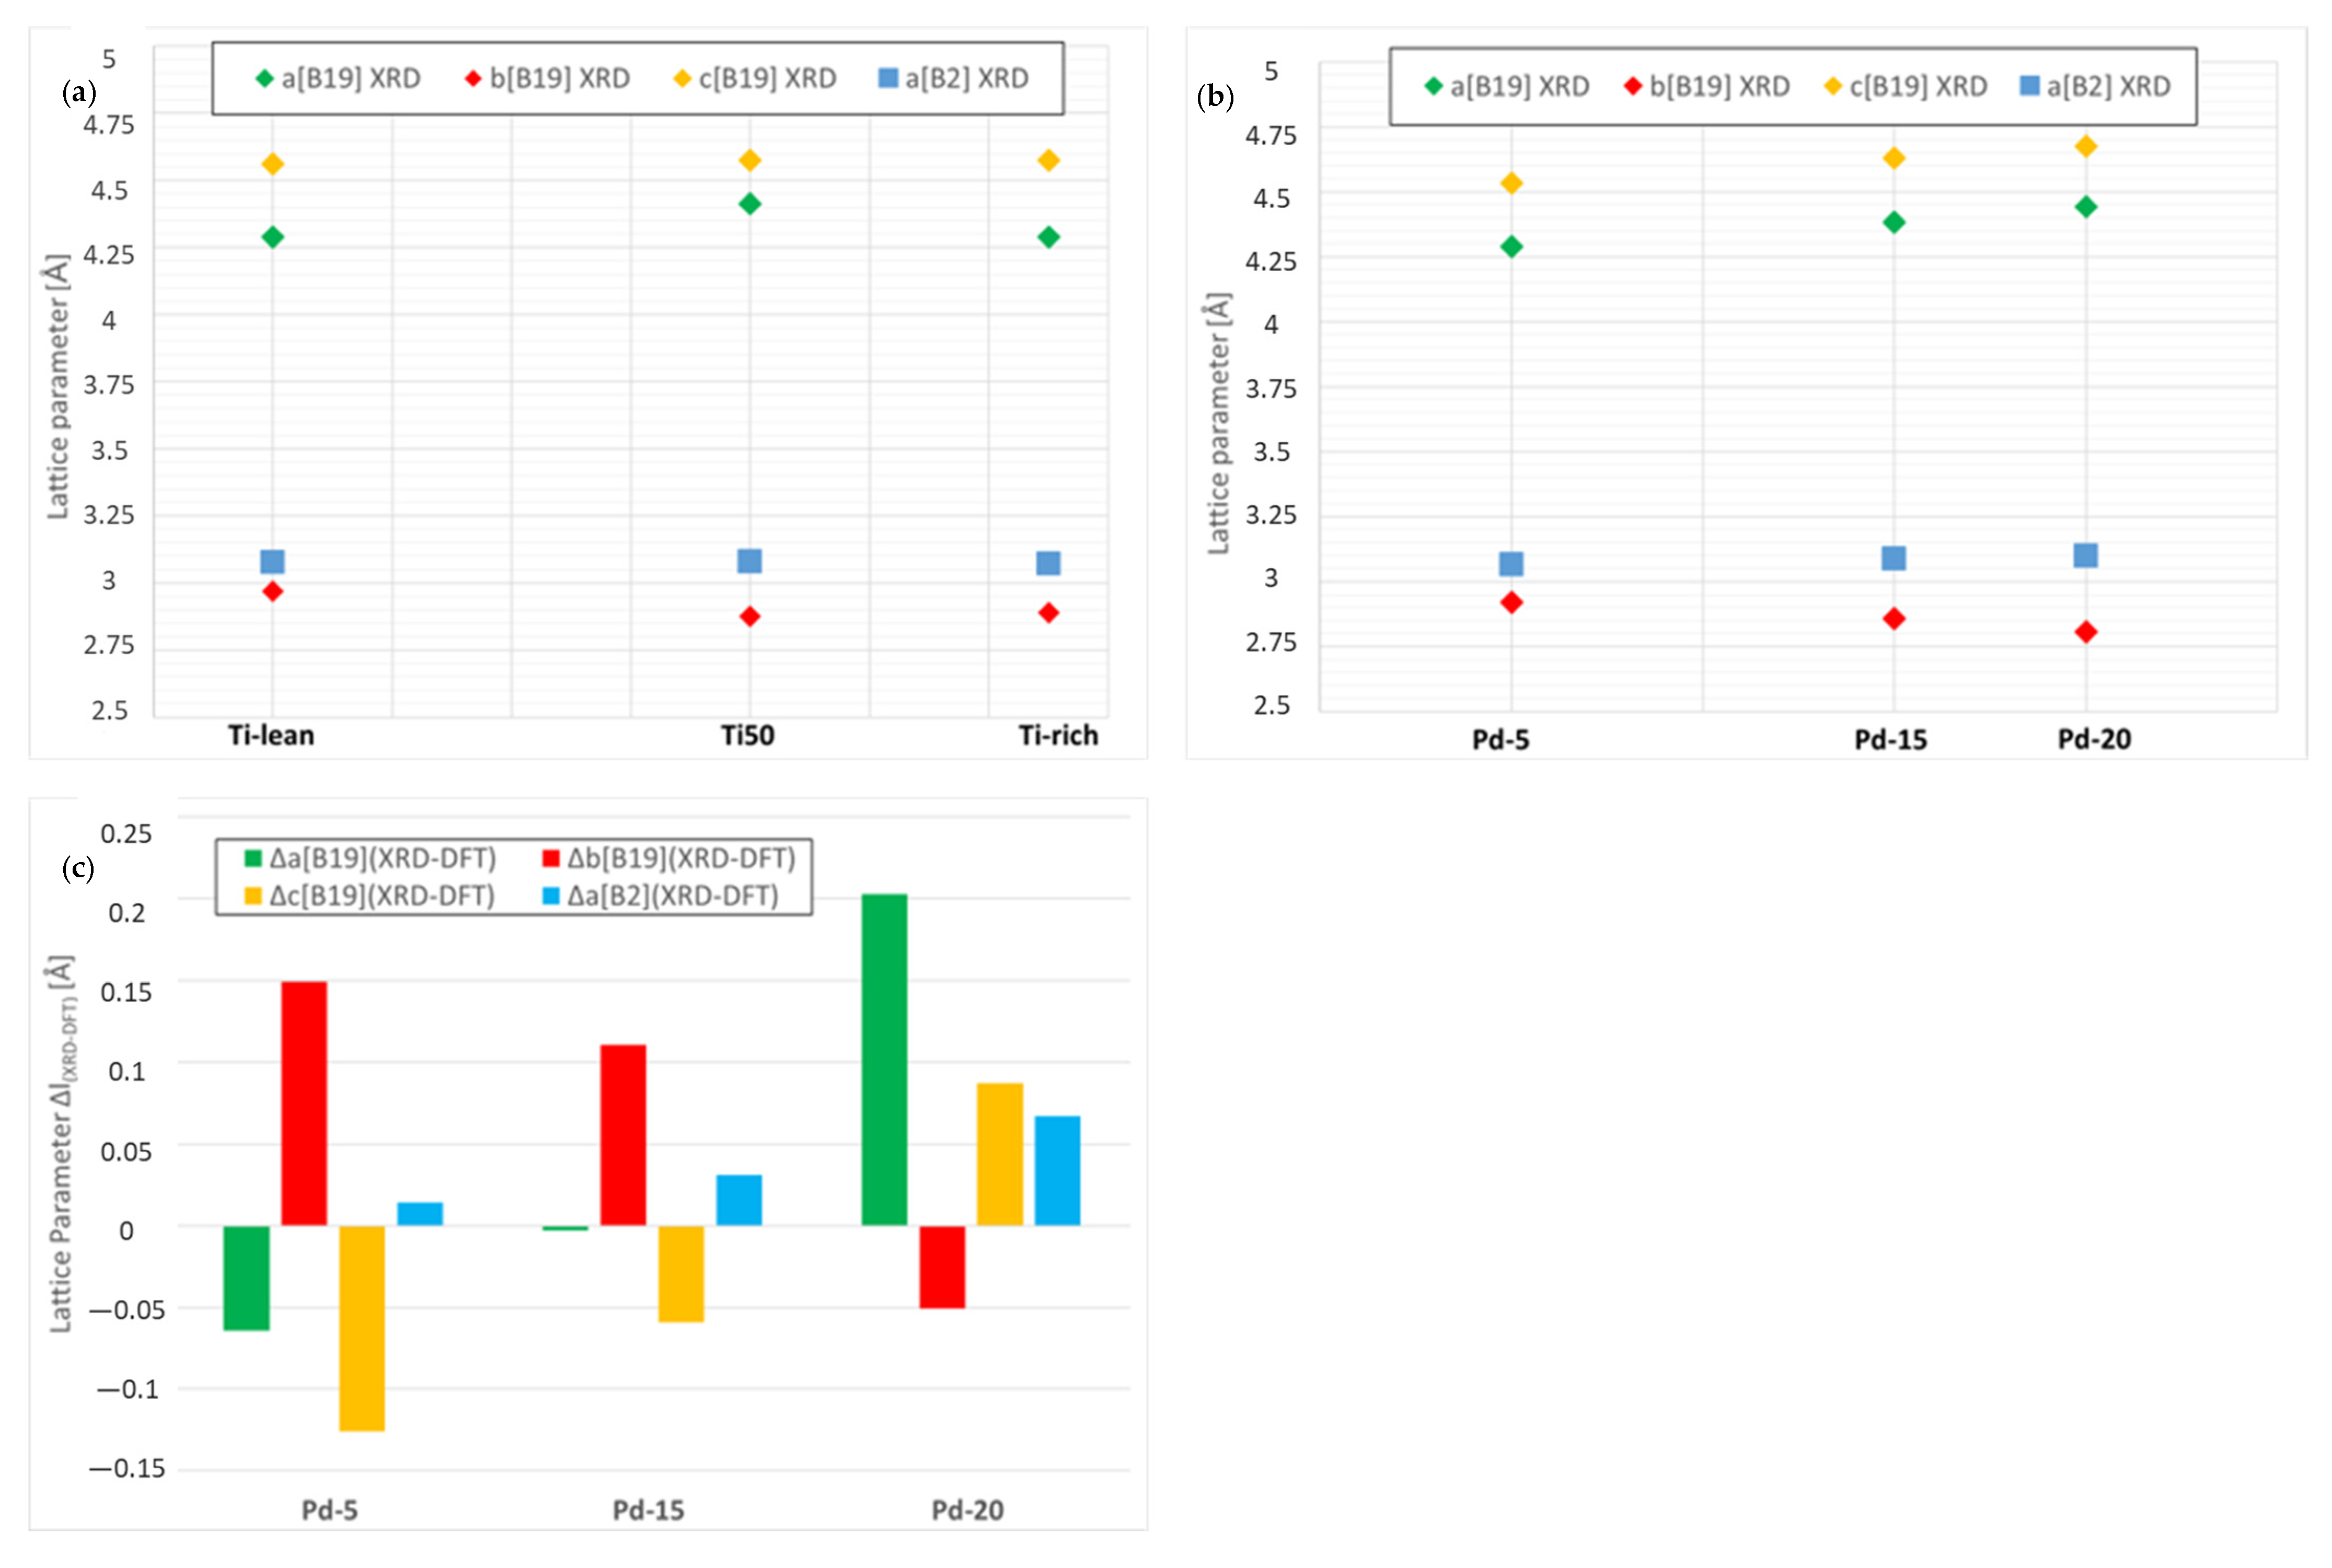Click the yellow diamond point above Ti50
The height and width of the screenshot is (1568, 2332).
(749, 160)
